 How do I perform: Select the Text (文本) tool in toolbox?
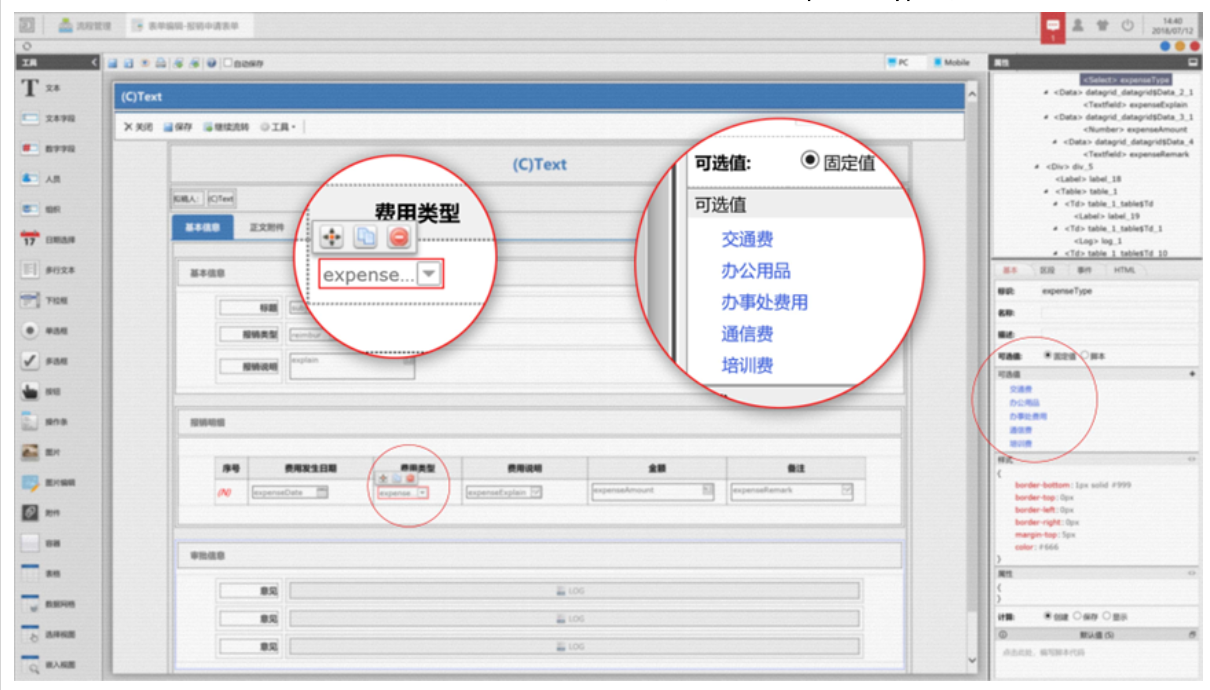pos(30,88)
